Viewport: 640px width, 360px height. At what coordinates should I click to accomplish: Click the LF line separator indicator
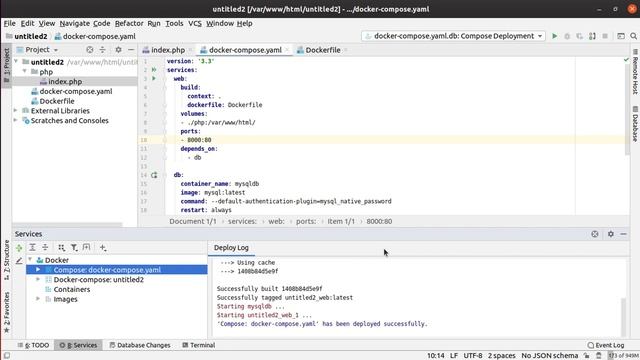[x=454, y=356]
